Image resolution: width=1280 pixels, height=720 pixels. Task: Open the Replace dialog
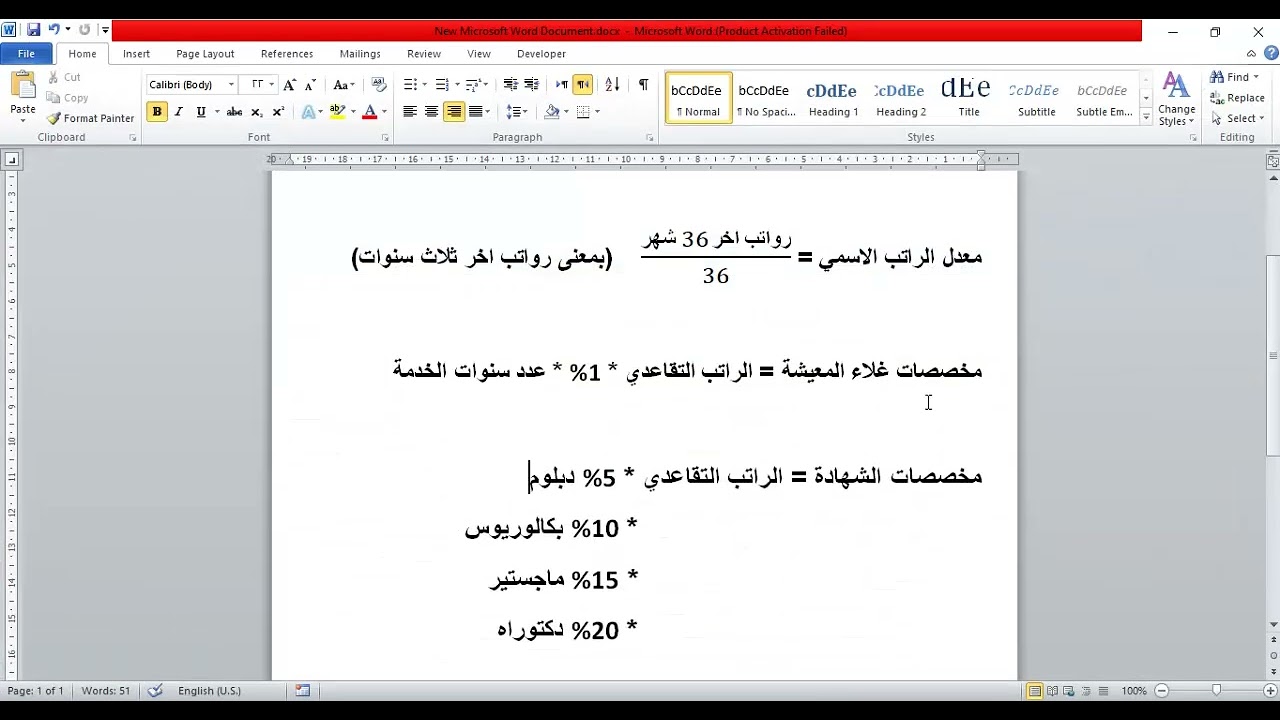click(x=1238, y=98)
